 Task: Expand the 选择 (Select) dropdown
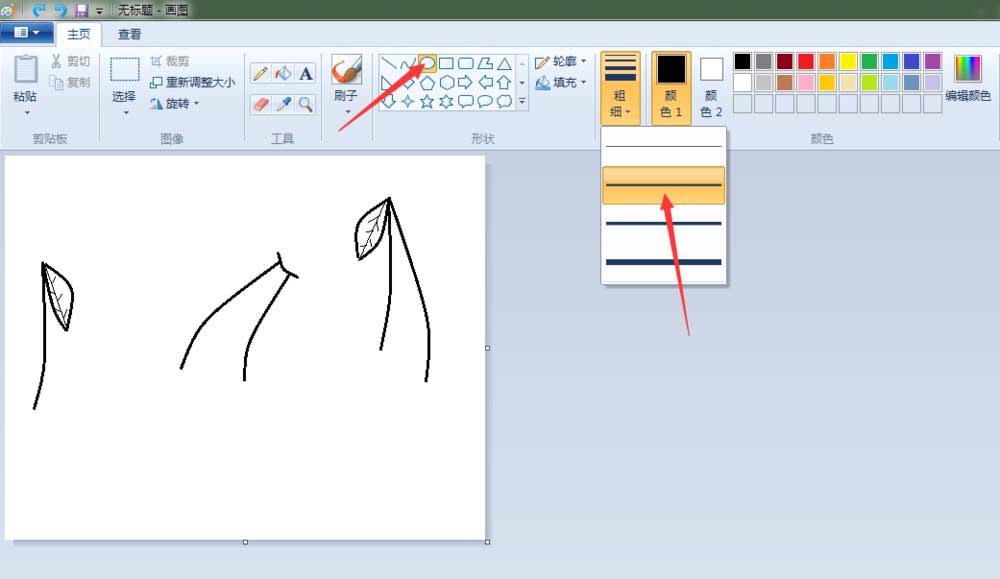126,113
